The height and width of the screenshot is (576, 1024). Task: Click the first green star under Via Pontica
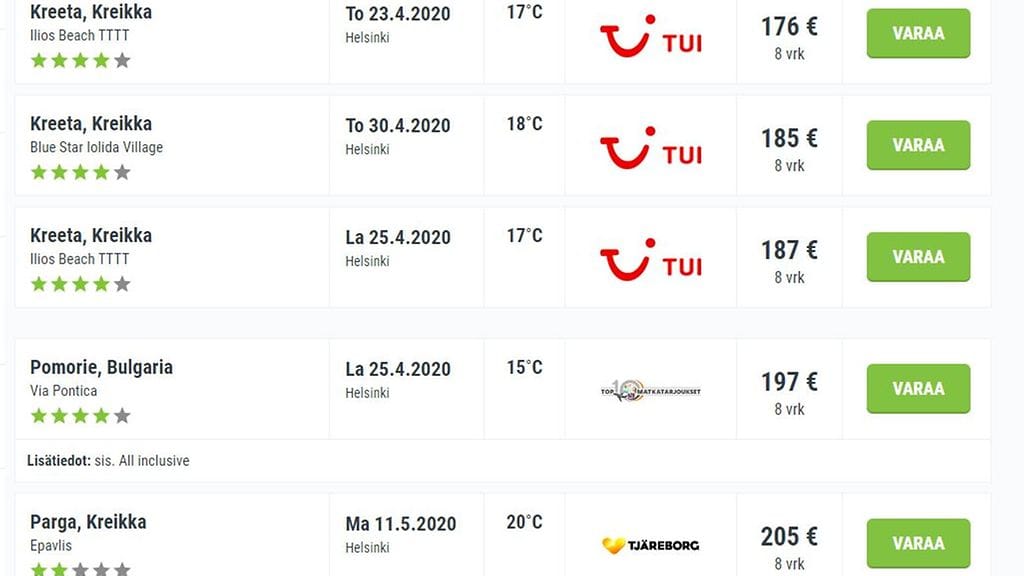(38, 415)
